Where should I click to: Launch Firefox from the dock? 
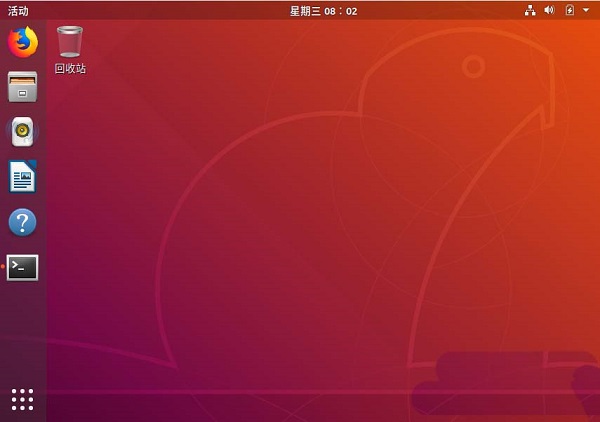[x=22, y=42]
